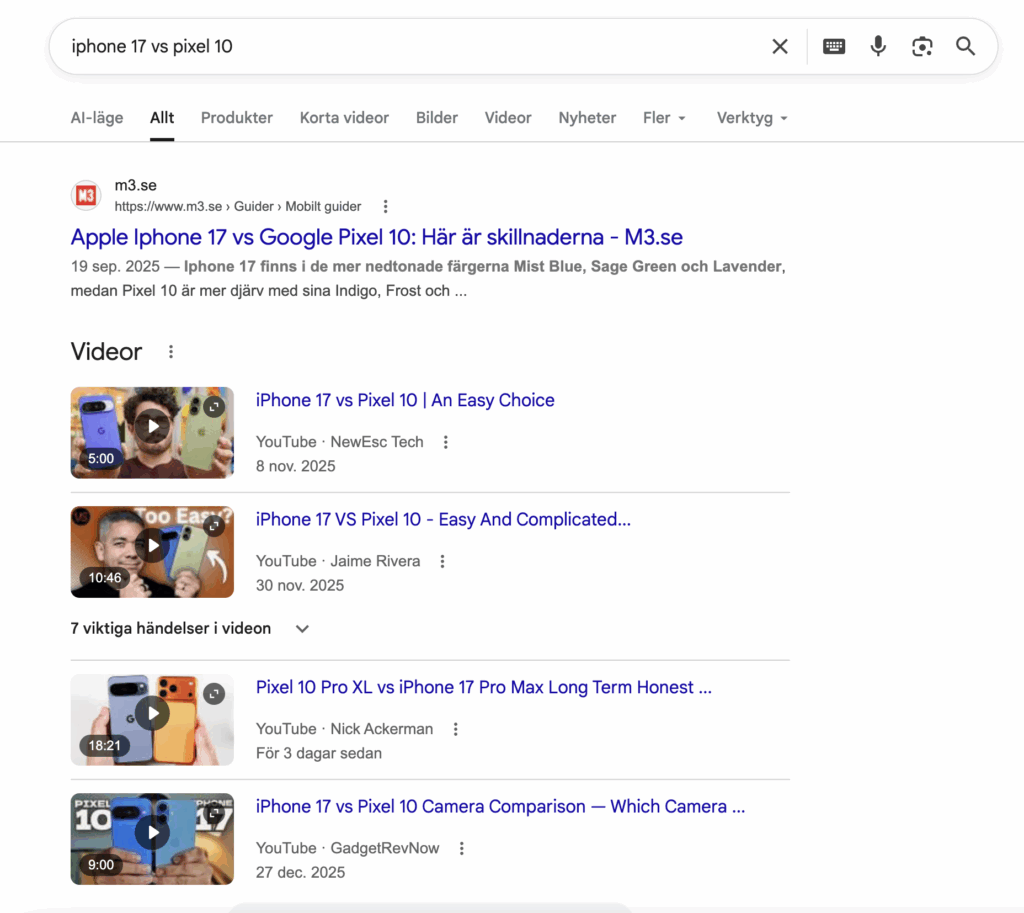The width and height of the screenshot is (1024, 913).
Task: Open the options menu for Nick Ackerman video
Action: tap(455, 729)
